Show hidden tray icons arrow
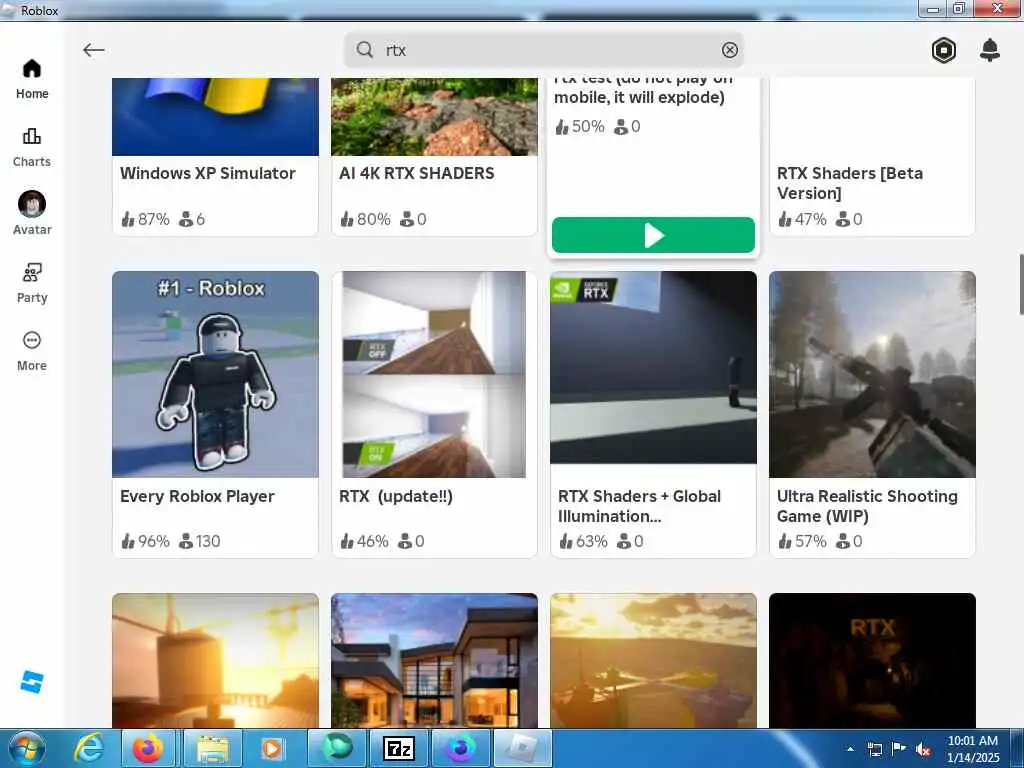The height and width of the screenshot is (768, 1024). (x=850, y=749)
